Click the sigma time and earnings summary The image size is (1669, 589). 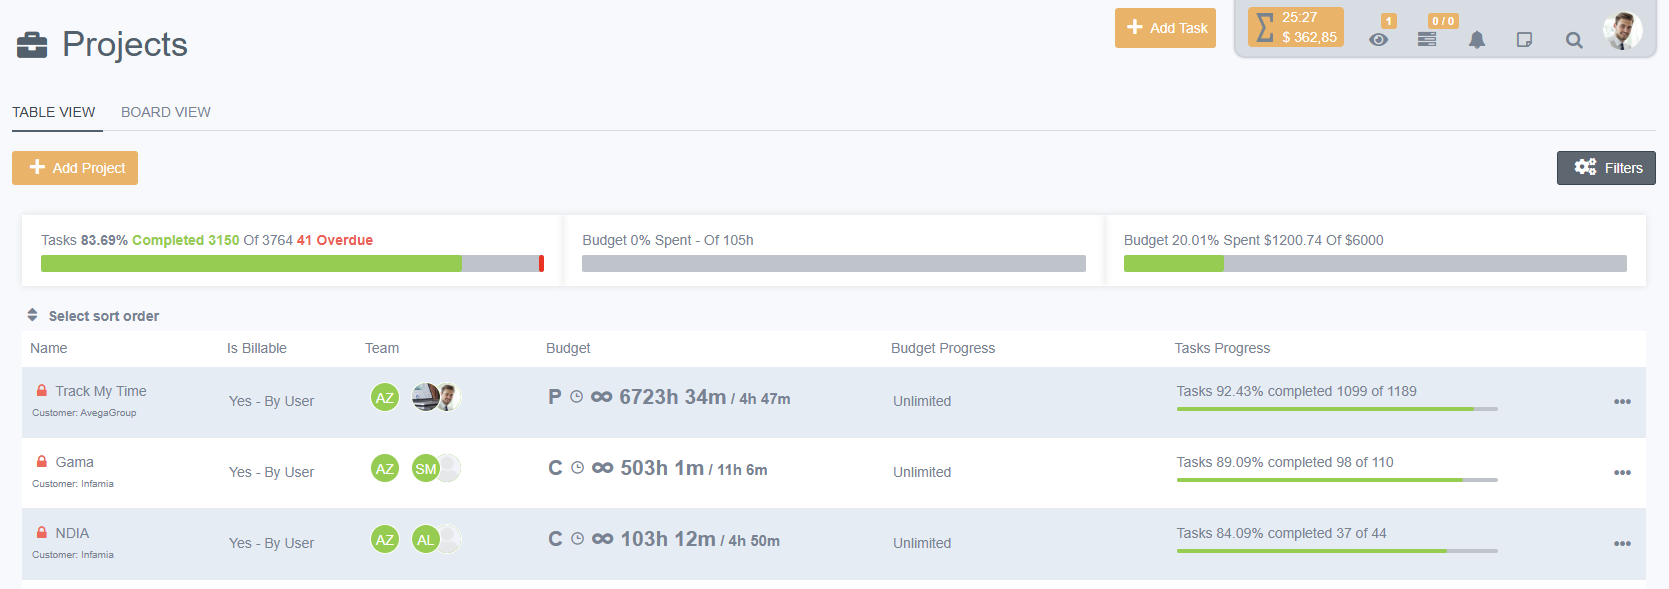tap(1295, 28)
